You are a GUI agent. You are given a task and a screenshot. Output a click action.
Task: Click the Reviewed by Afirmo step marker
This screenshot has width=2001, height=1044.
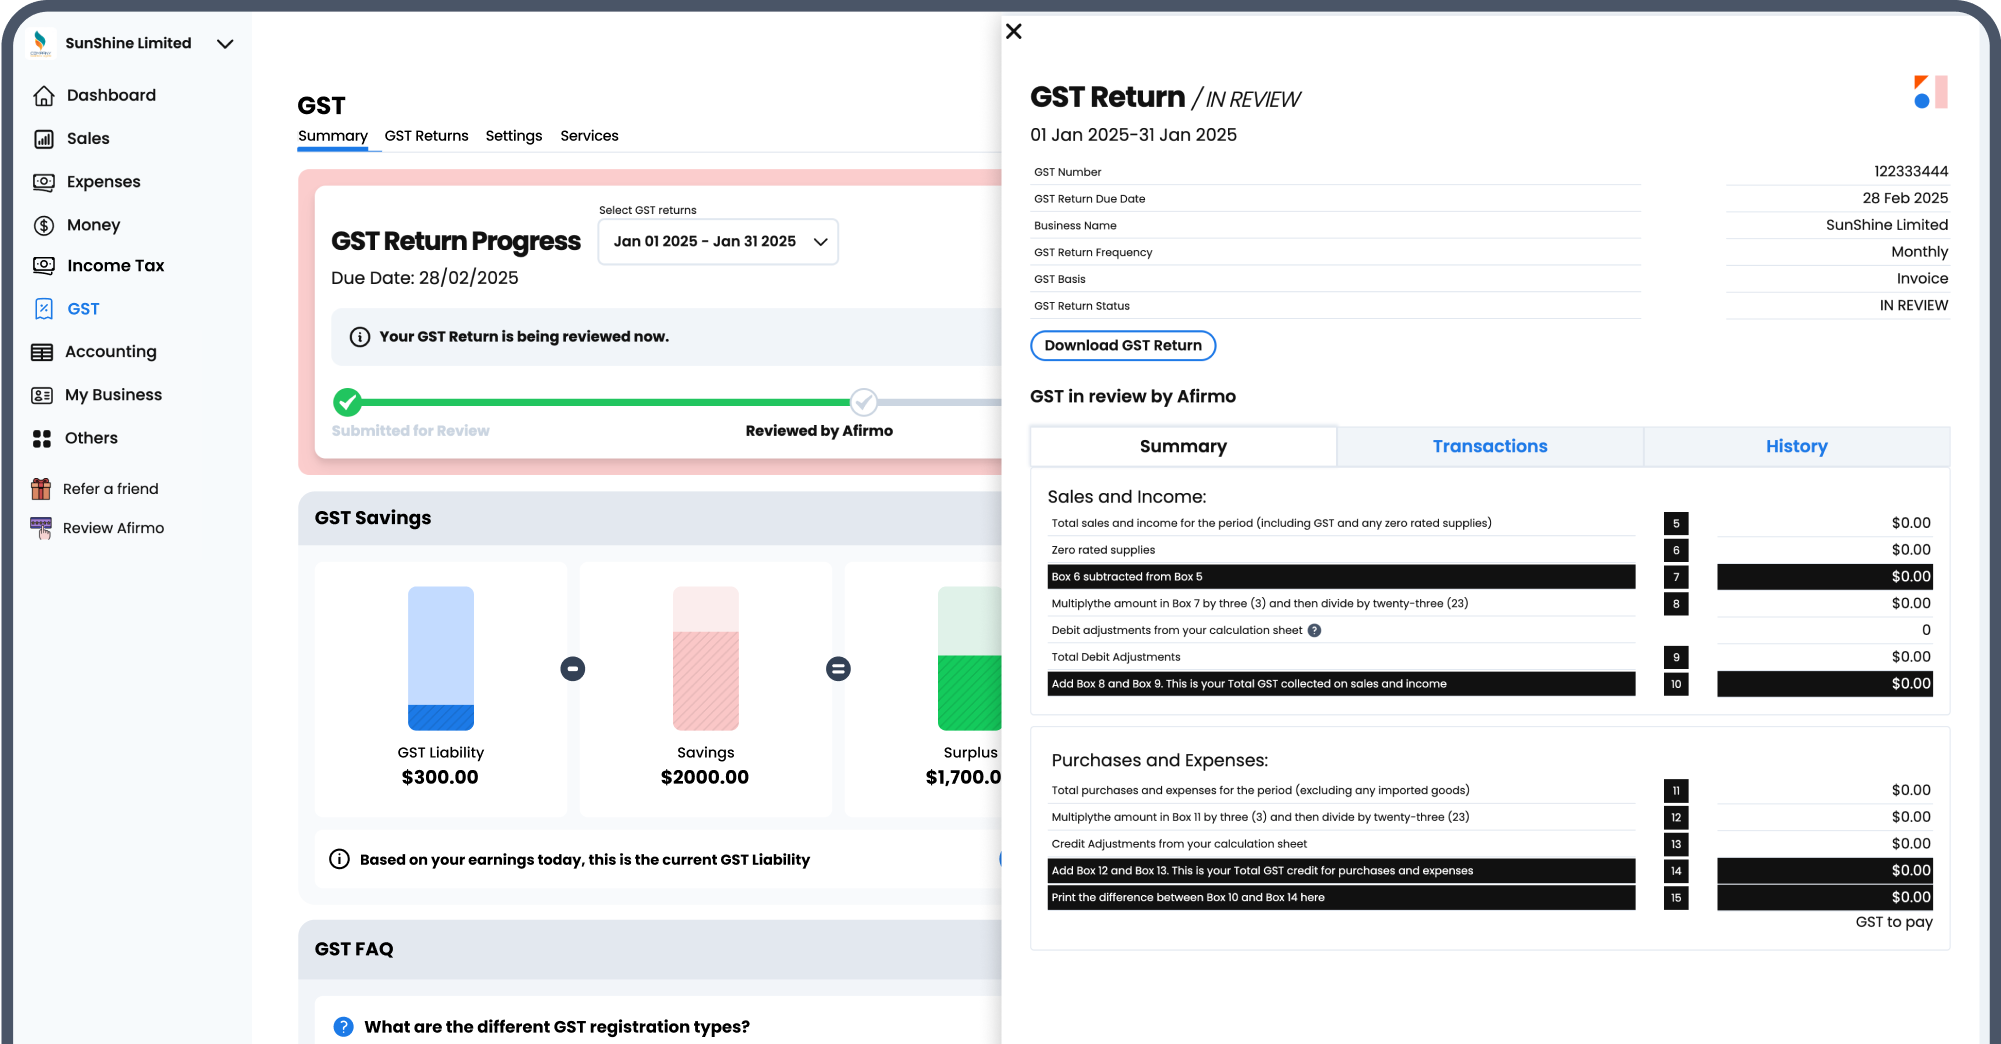pyautogui.click(x=864, y=402)
